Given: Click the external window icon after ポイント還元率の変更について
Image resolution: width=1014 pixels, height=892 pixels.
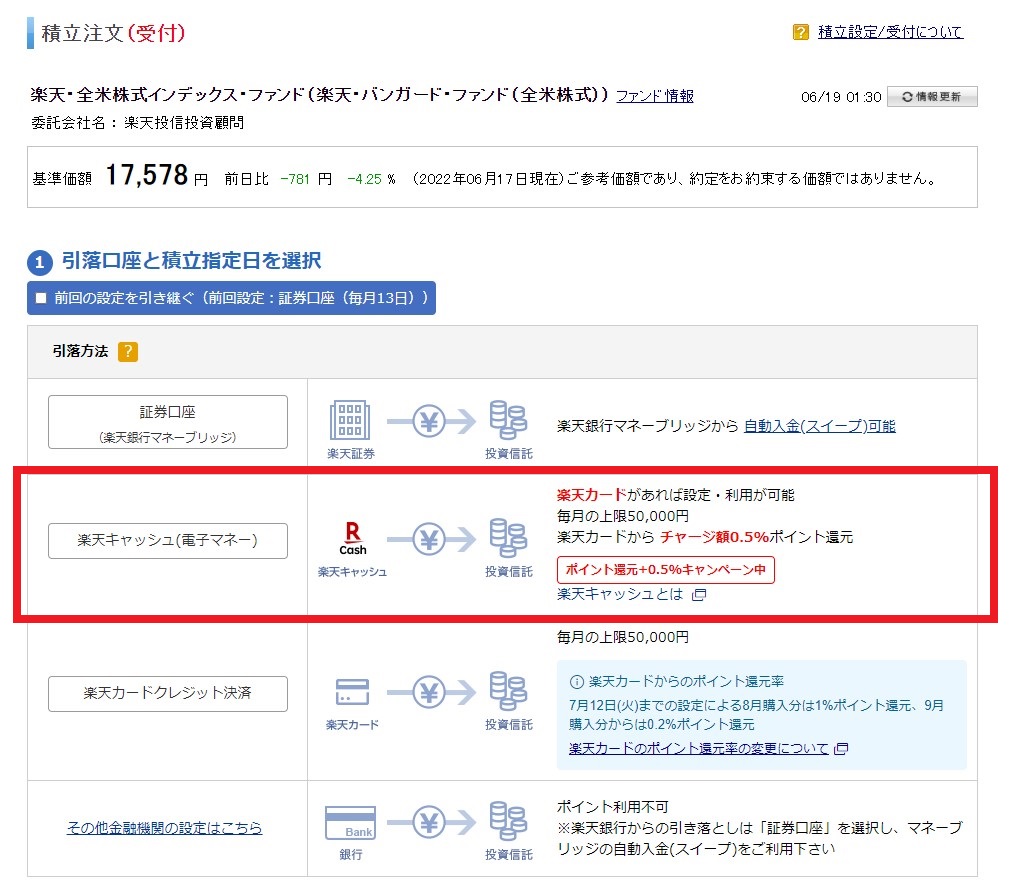Looking at the screenshot, I should tap(841, 748).
